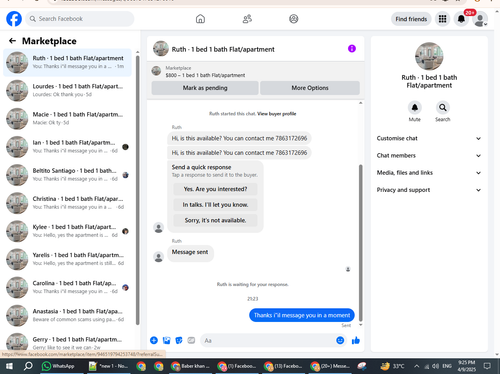The image size is (500, 374).
Task: Open the Beltito Santiago conversation
Action: [x=67, y=175]
